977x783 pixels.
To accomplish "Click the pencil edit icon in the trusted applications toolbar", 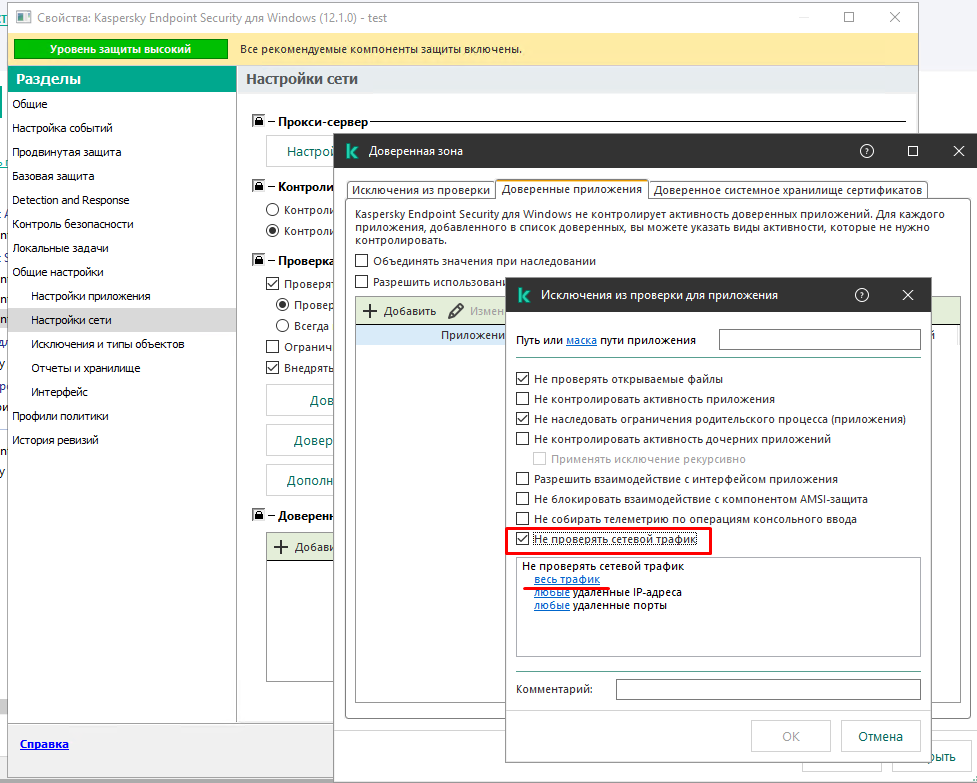I will (x=456, y=311).
